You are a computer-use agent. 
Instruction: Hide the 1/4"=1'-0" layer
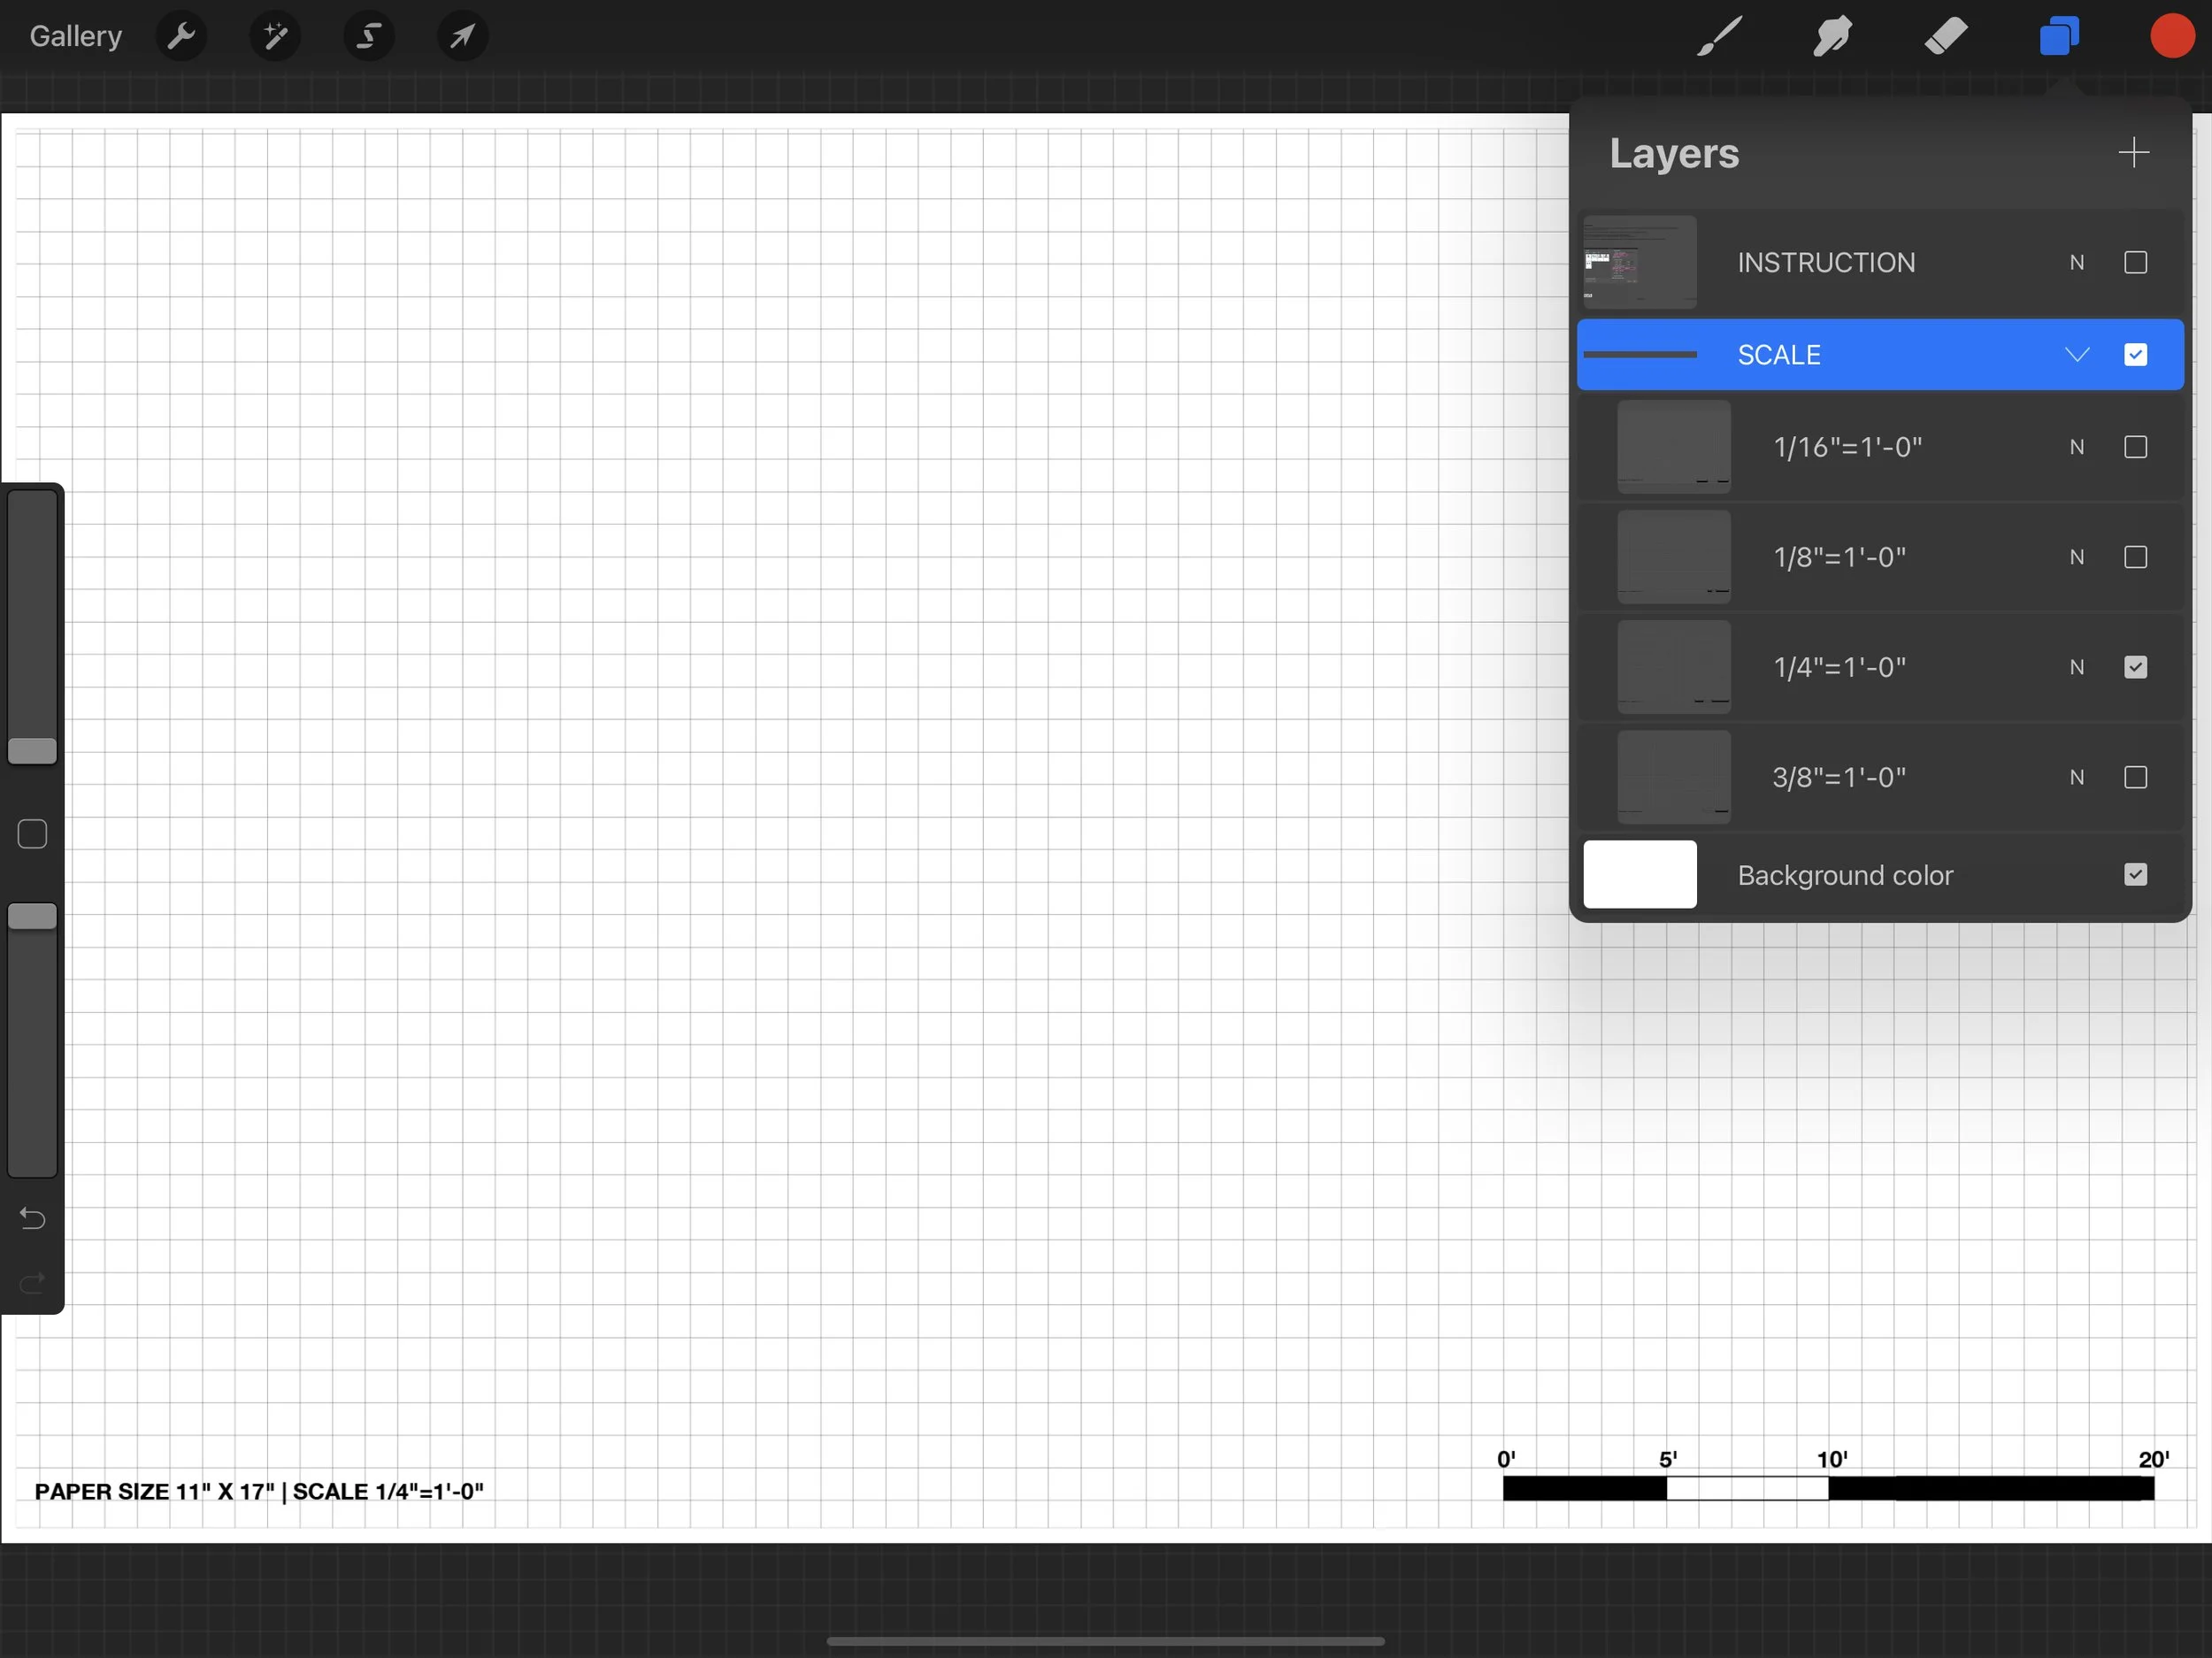point(2135,667)
